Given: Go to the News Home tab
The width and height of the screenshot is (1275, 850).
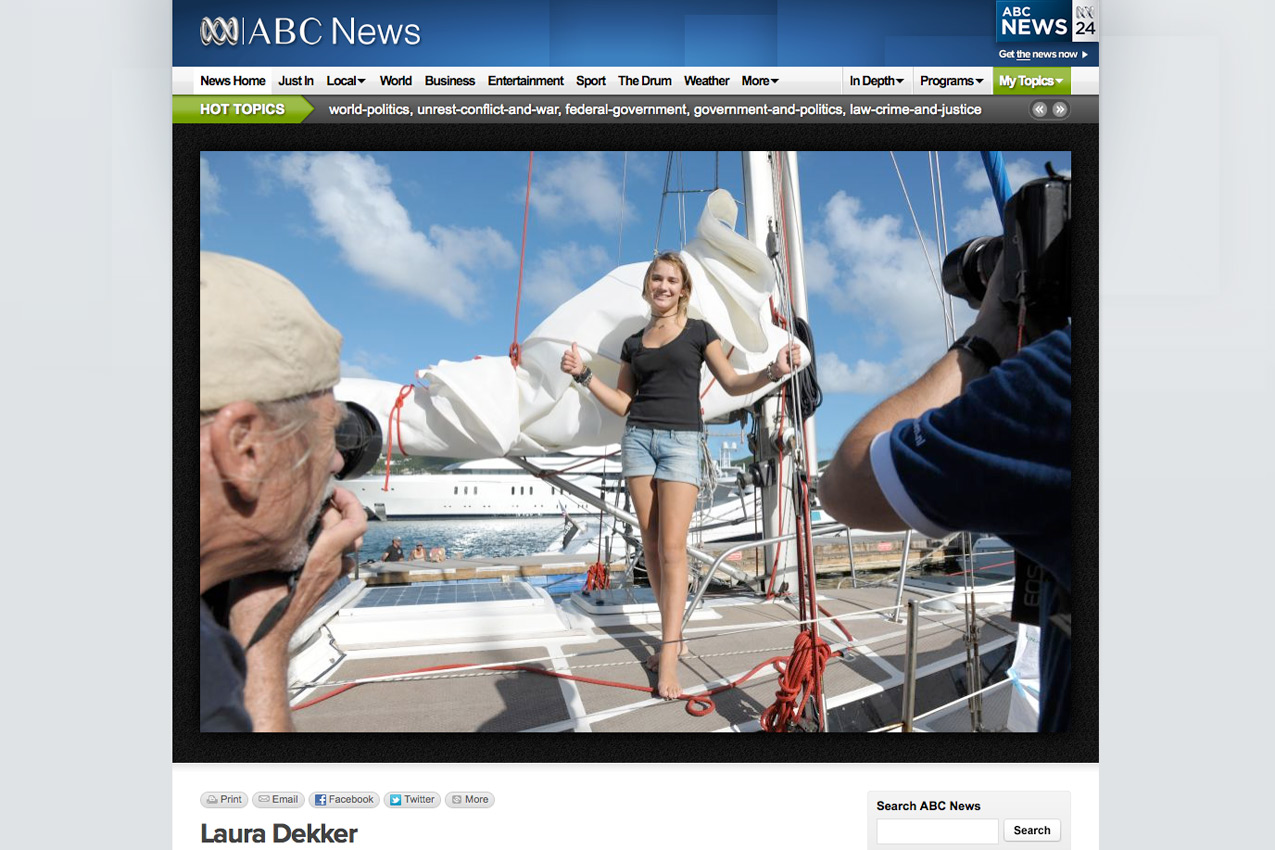Looking at the screenshot, I should click(x=232, y=81).
